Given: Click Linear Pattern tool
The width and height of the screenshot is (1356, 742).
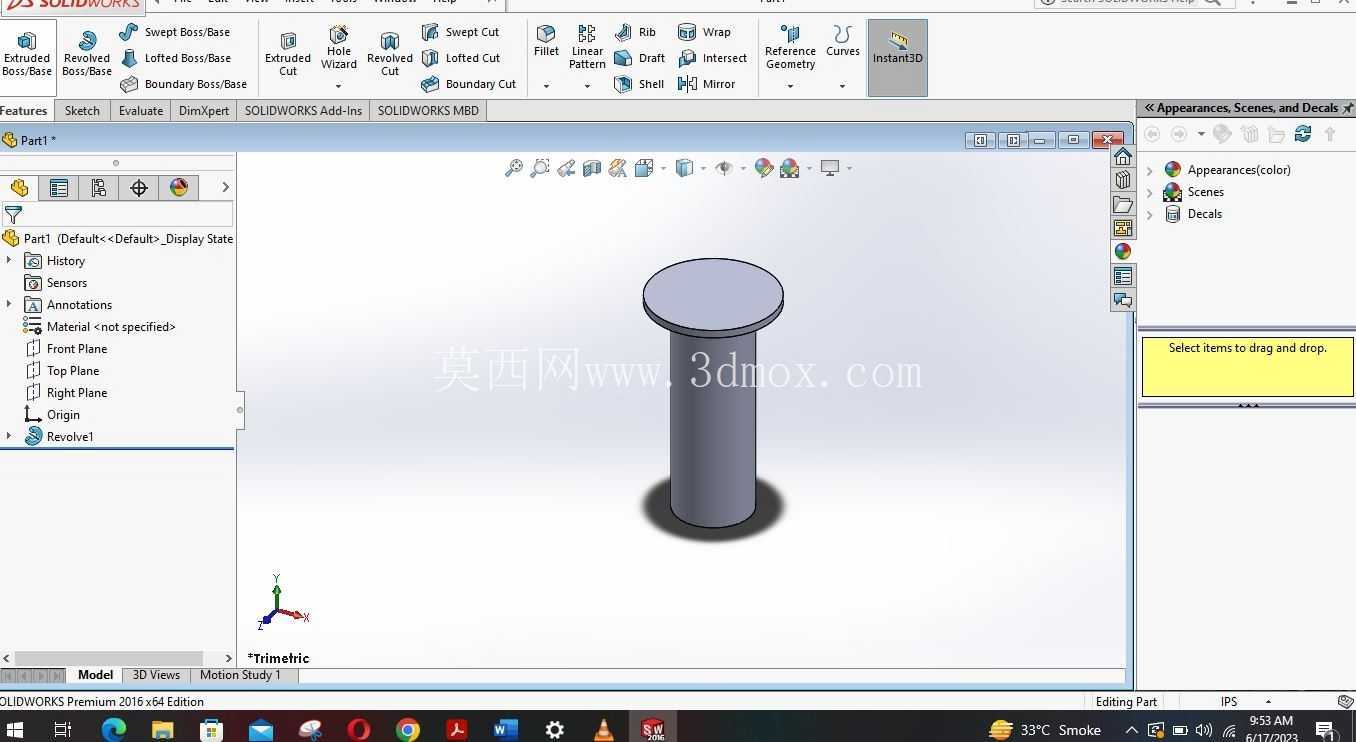Looking at the screenshot, I should tap(587, 47).
